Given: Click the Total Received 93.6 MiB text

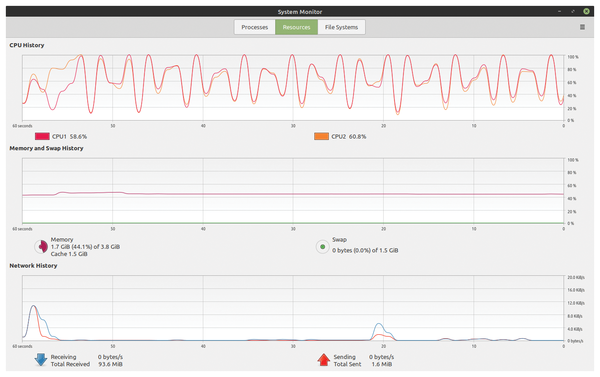Looking at the screenshot, I should pos(86,364).
